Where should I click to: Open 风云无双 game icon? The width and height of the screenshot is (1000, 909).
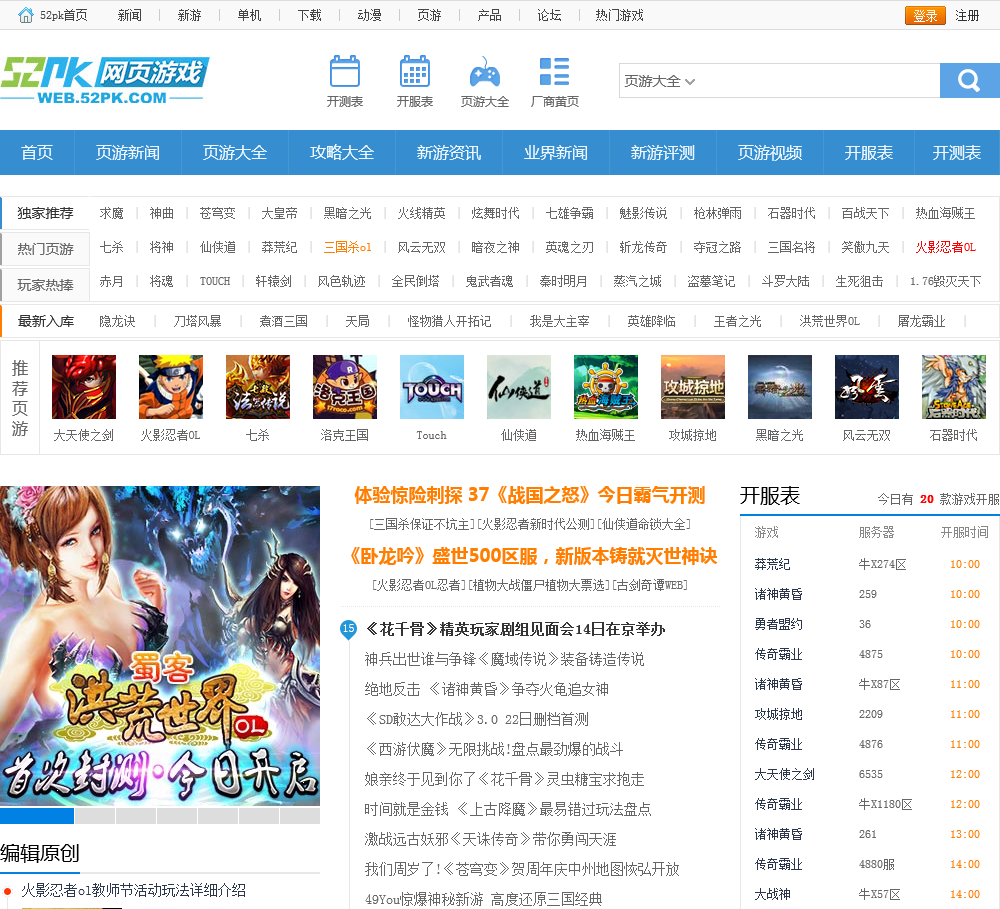(867, 387)
